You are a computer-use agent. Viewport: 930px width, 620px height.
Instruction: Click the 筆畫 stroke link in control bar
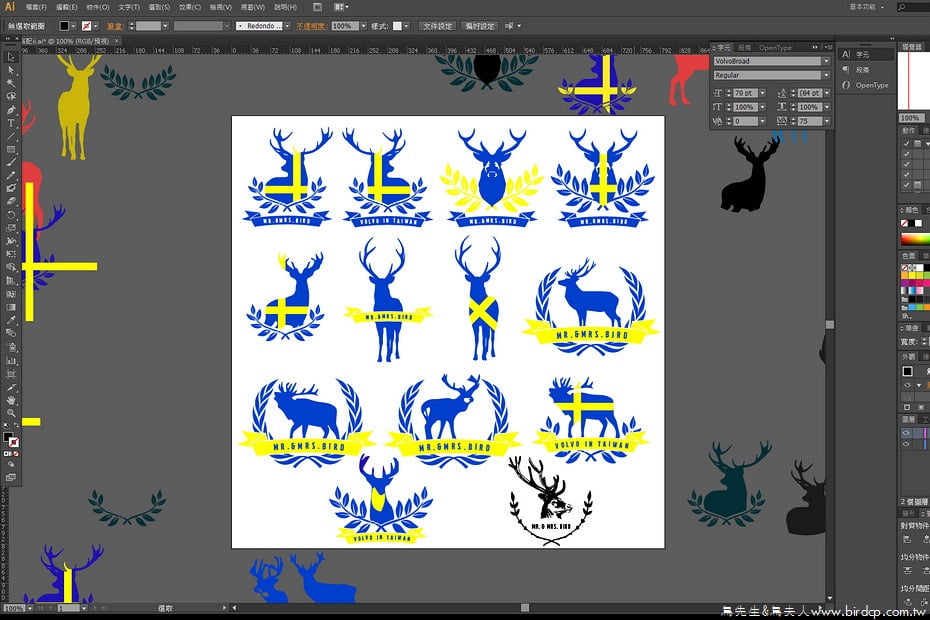coord(114,26)
